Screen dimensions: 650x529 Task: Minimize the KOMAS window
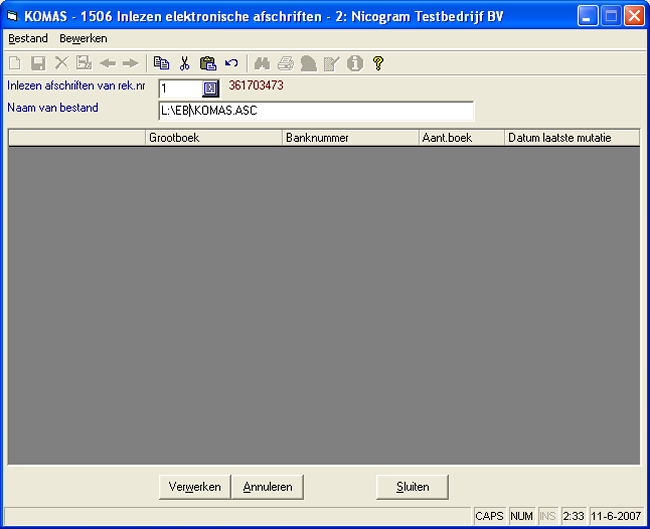587,16
